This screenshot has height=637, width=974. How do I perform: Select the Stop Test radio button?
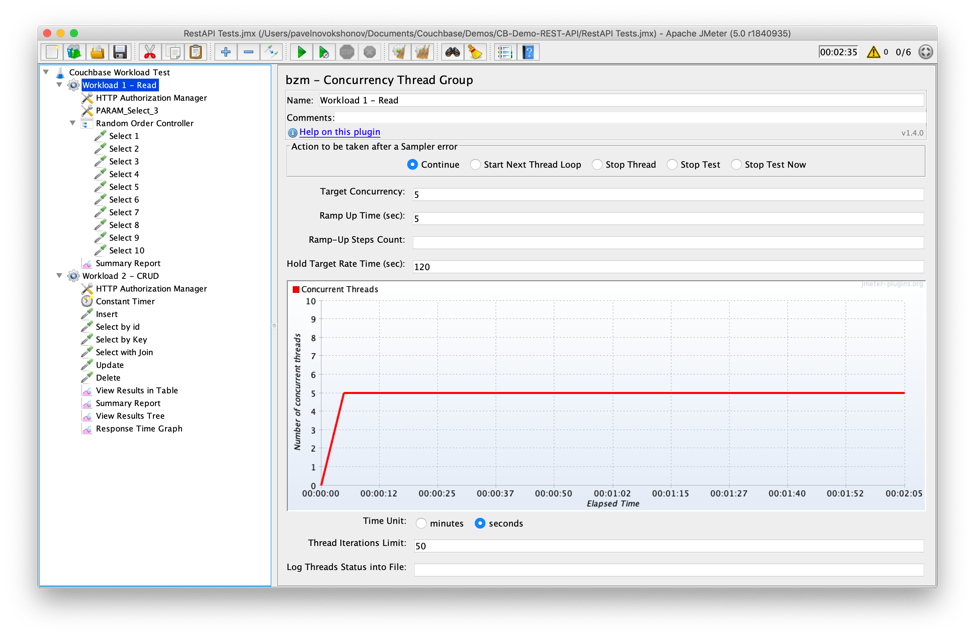tap(671, 165)
